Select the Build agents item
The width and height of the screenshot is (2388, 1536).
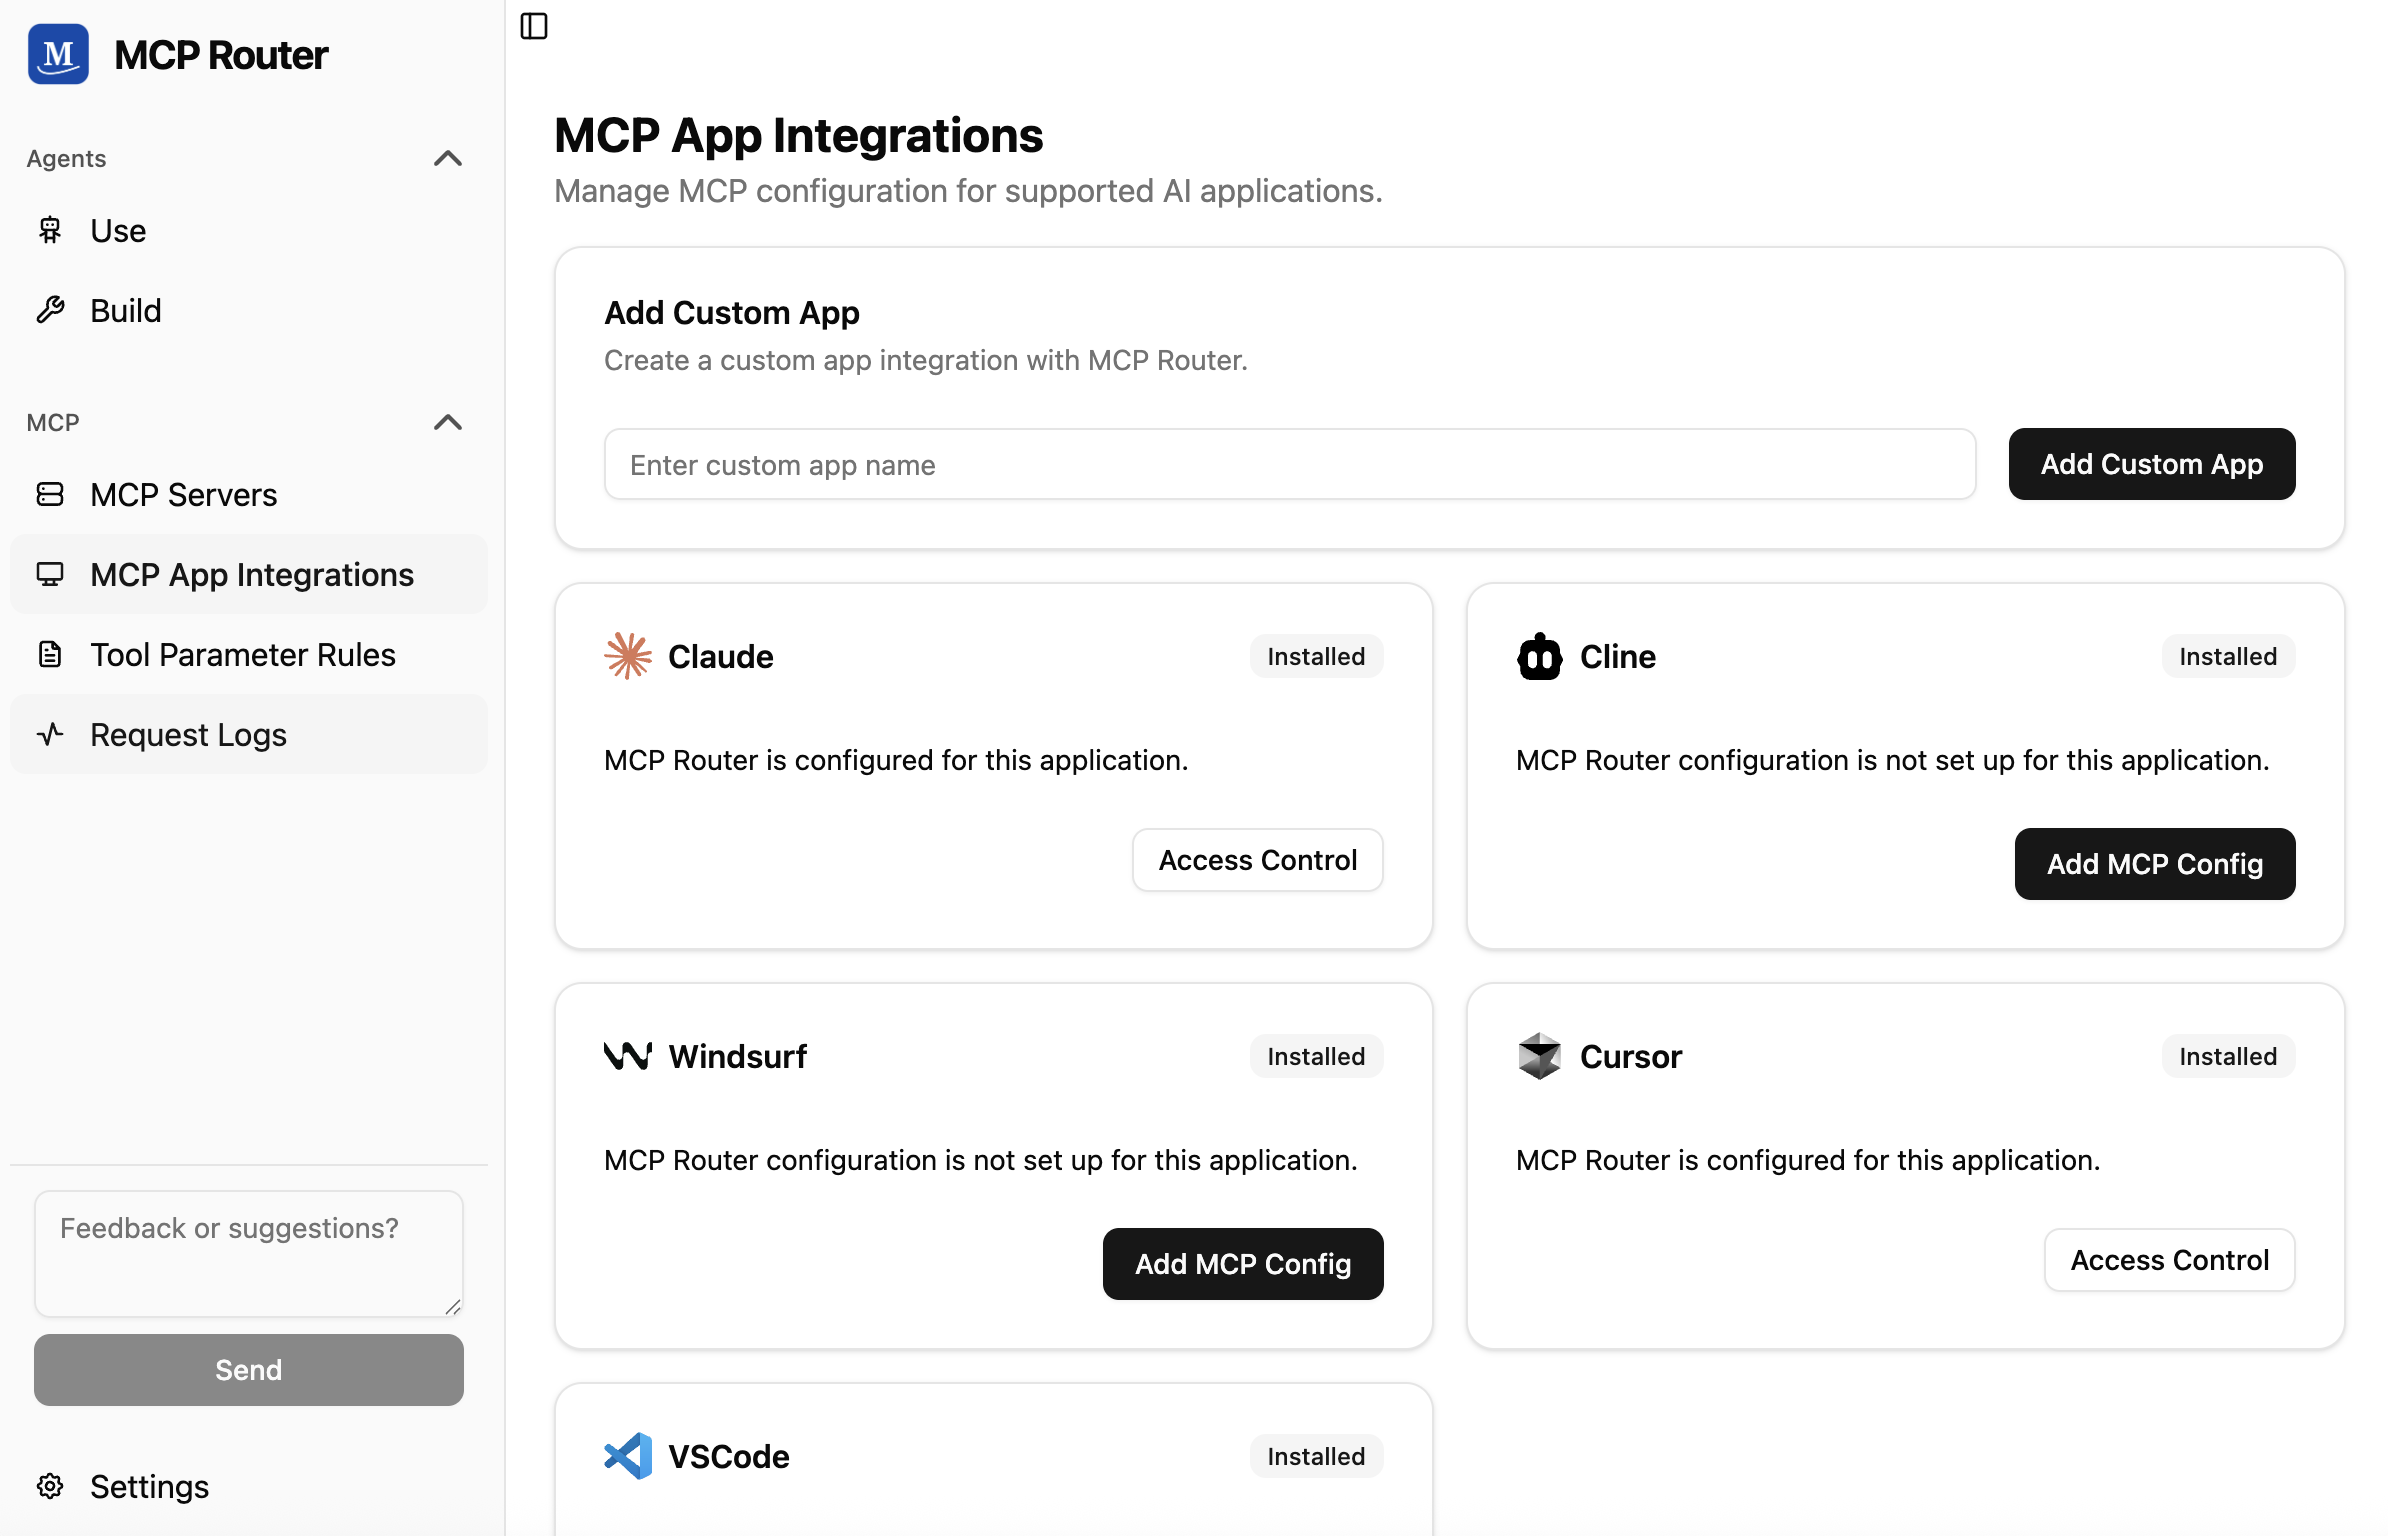(x=125, y=311)
